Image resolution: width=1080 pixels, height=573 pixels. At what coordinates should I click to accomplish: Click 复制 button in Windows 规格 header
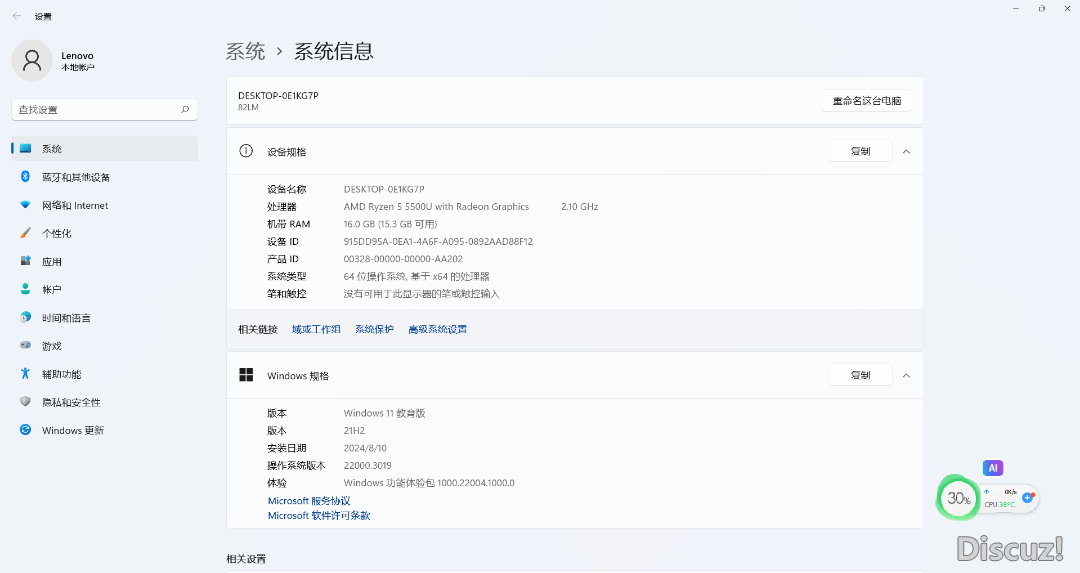[860, 375]
